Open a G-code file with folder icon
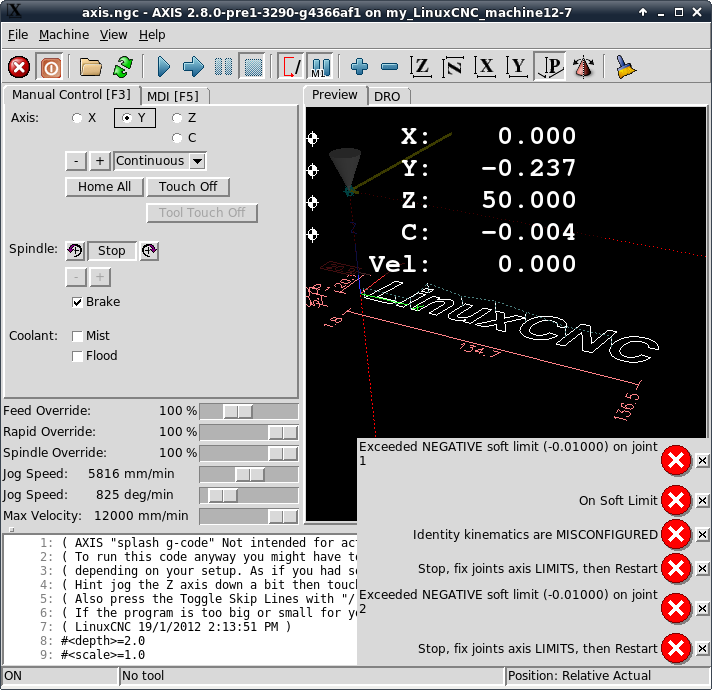 click(91, 67)
